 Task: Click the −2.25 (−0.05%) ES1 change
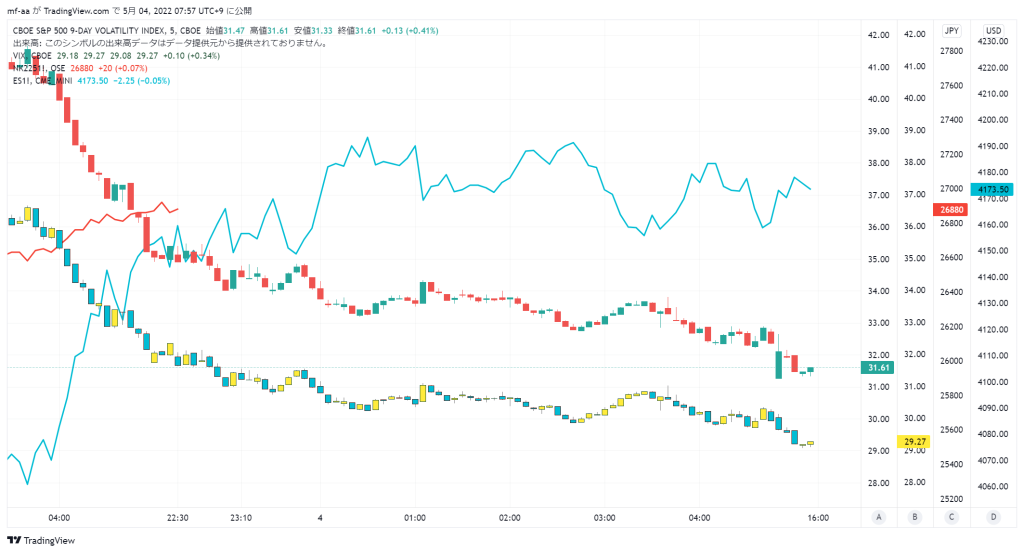click(x=142, y=81)
